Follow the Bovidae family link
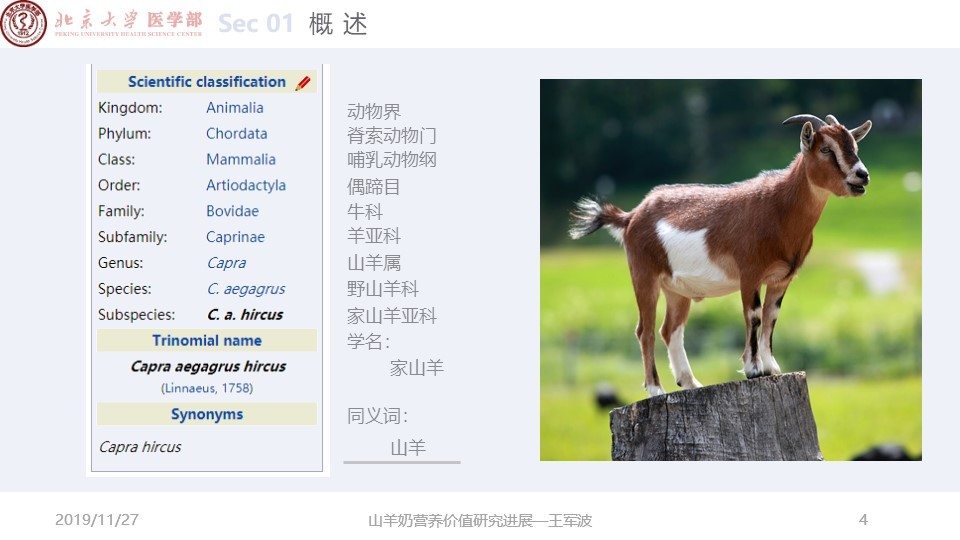 point(232,211)
